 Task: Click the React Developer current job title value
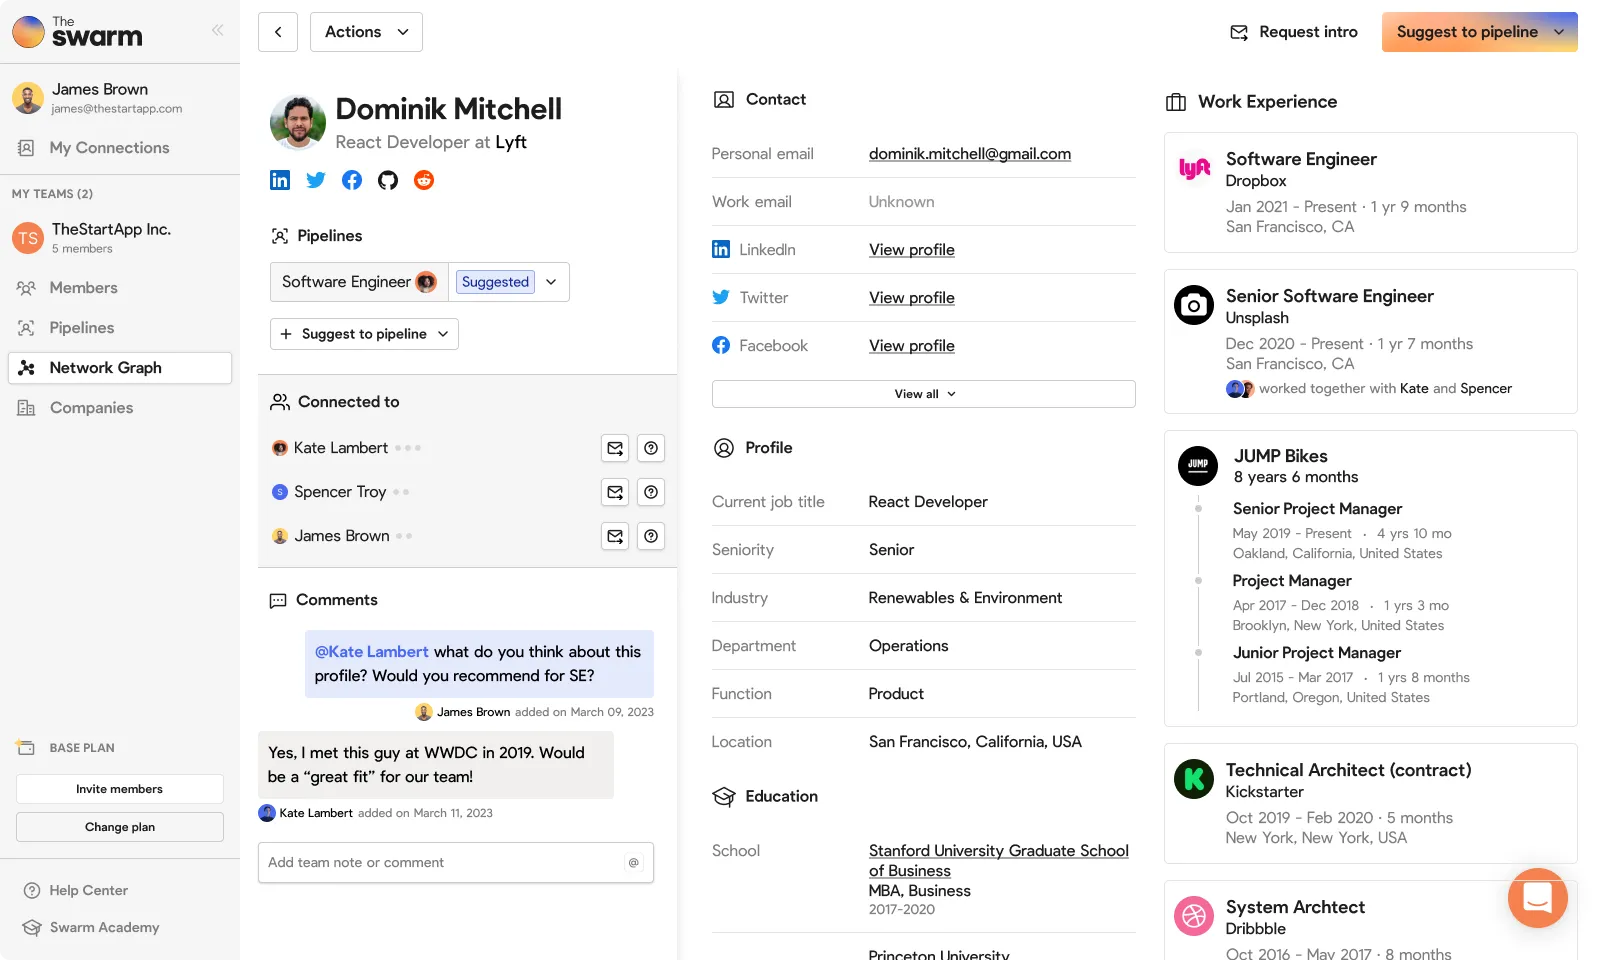928,502
